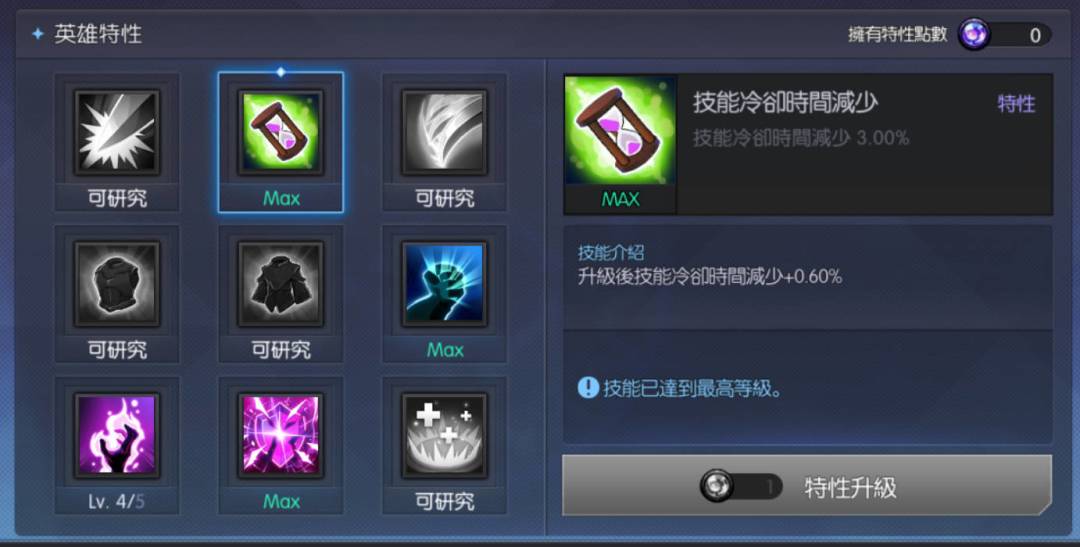Click the silver orb cost icon on upgrade button
Screen dimensions: 1080x547
click(716, 486)
